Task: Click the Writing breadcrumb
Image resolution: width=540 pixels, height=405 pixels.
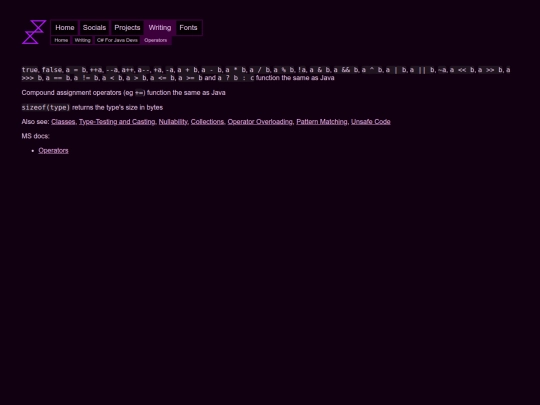Action: coord(82,40)
